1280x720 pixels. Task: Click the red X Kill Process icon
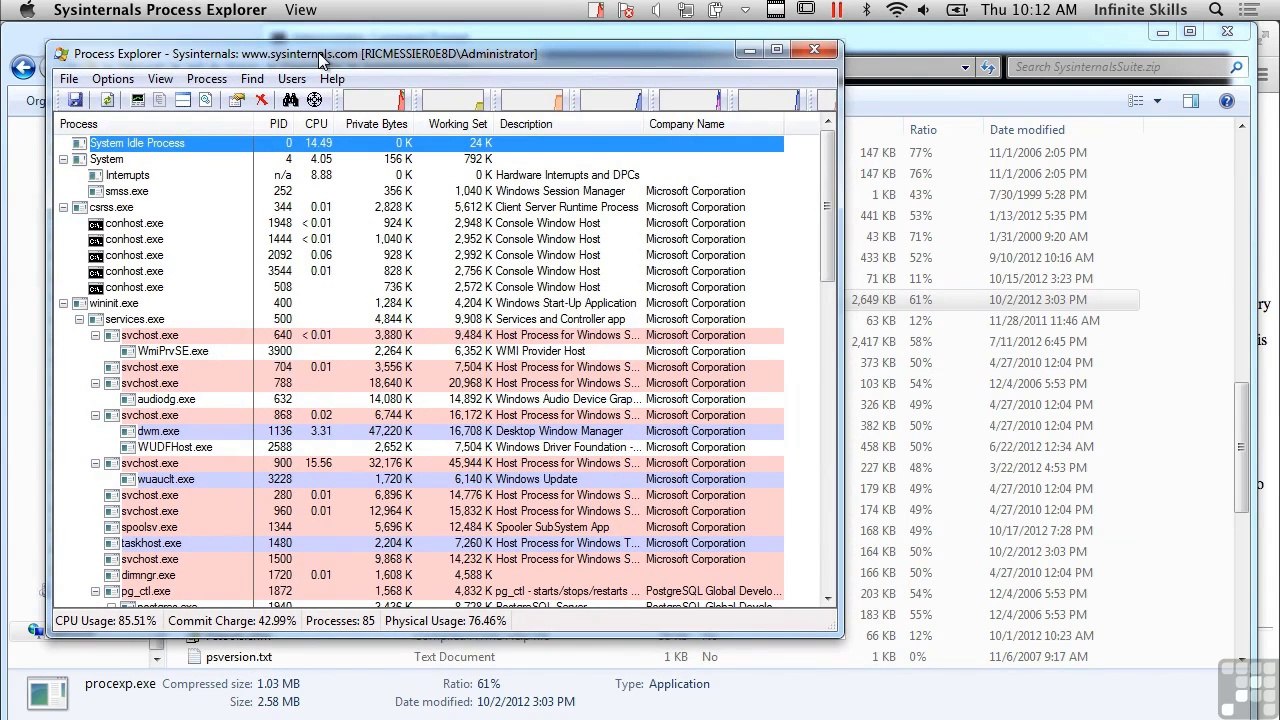[x=261, y=100]
